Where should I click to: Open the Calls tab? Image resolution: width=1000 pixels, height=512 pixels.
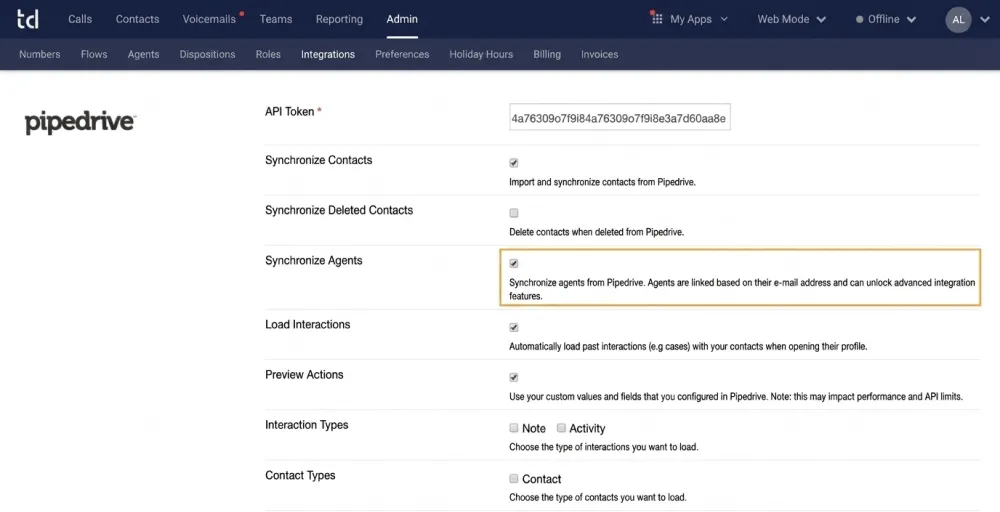point(80,20)
